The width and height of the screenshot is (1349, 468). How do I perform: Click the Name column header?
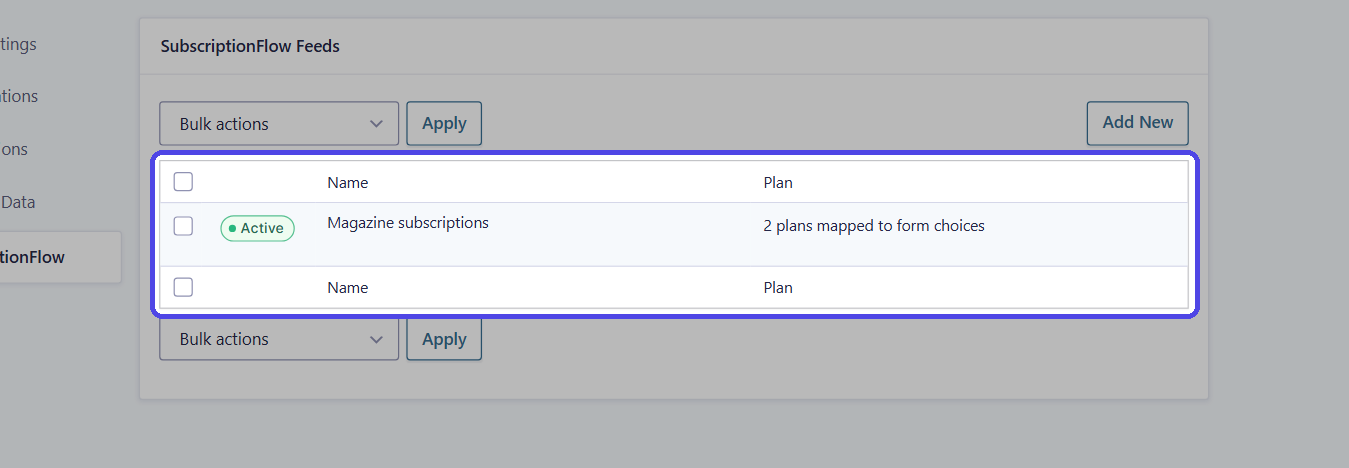click(347, 183)
